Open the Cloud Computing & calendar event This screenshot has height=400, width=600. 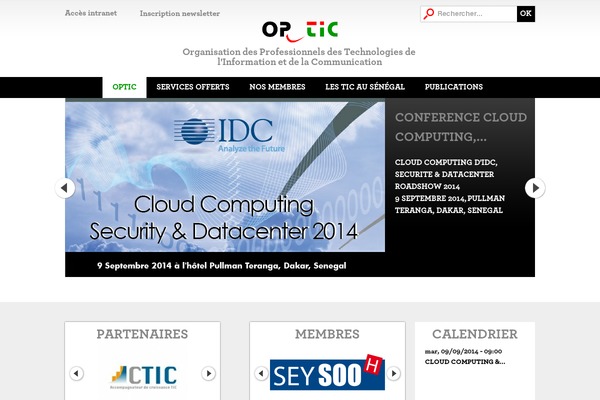click(x=465, y=362)
